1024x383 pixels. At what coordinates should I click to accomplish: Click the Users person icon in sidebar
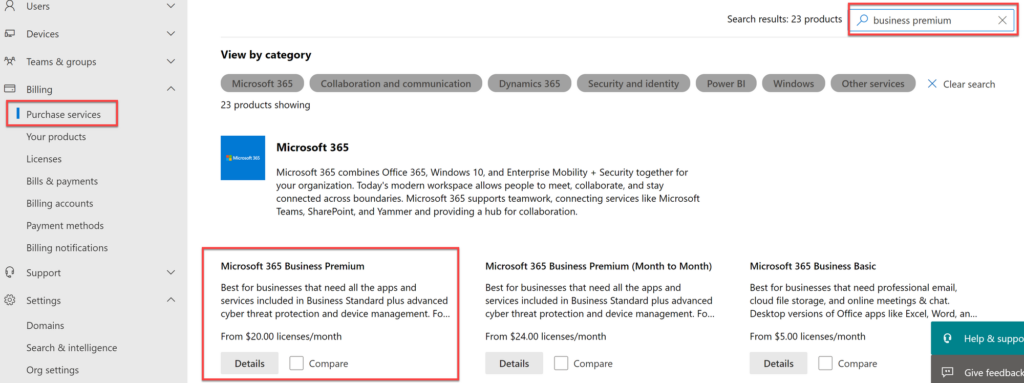click(x=10, y=6)
